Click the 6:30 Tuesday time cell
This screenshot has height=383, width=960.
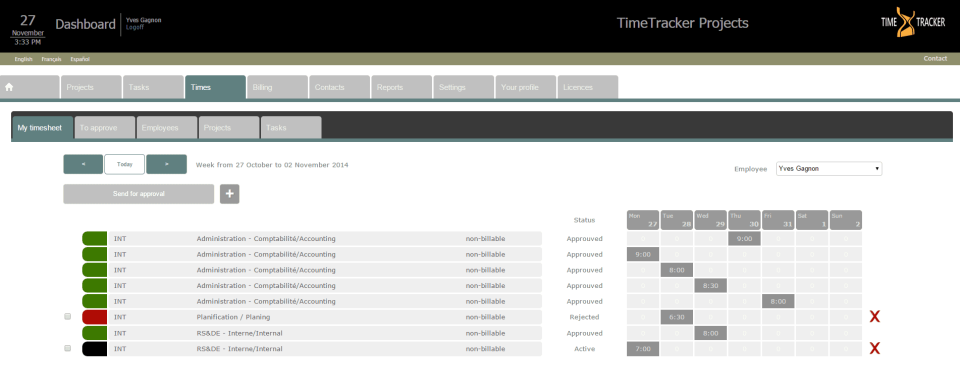pos(677,317)
